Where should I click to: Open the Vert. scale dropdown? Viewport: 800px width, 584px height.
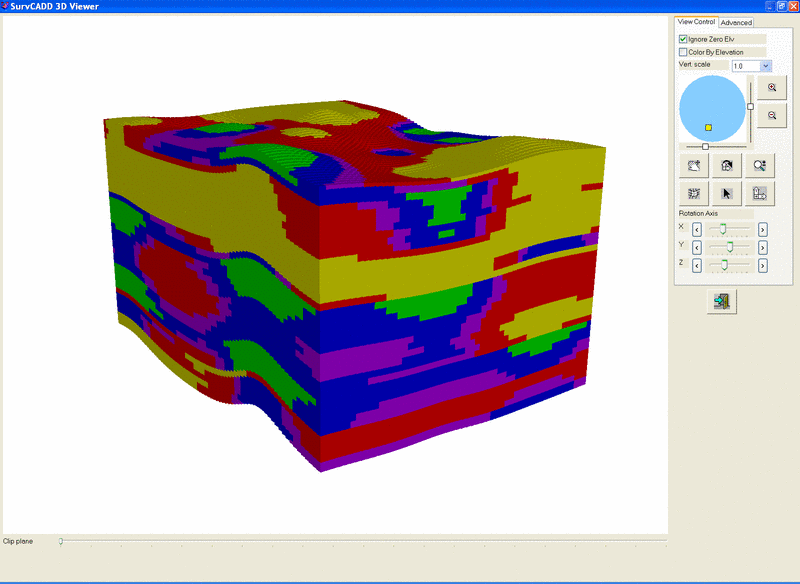point(767,64)
